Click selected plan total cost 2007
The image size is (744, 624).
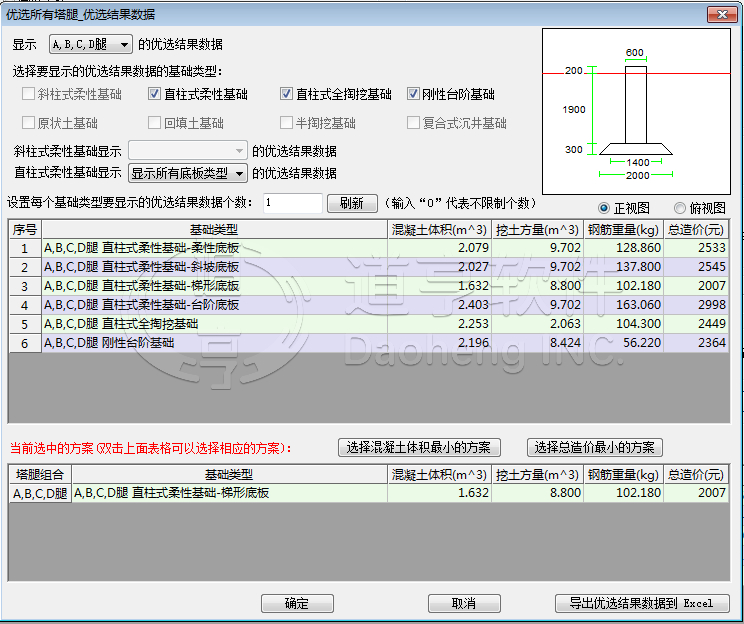pyautogui.click(x=696, y=493)
